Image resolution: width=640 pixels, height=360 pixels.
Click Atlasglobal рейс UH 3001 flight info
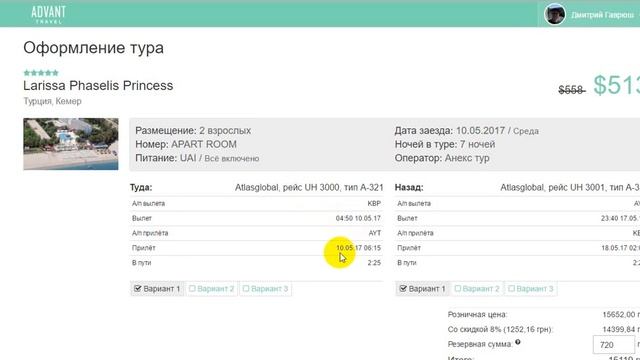pos(570,187)
